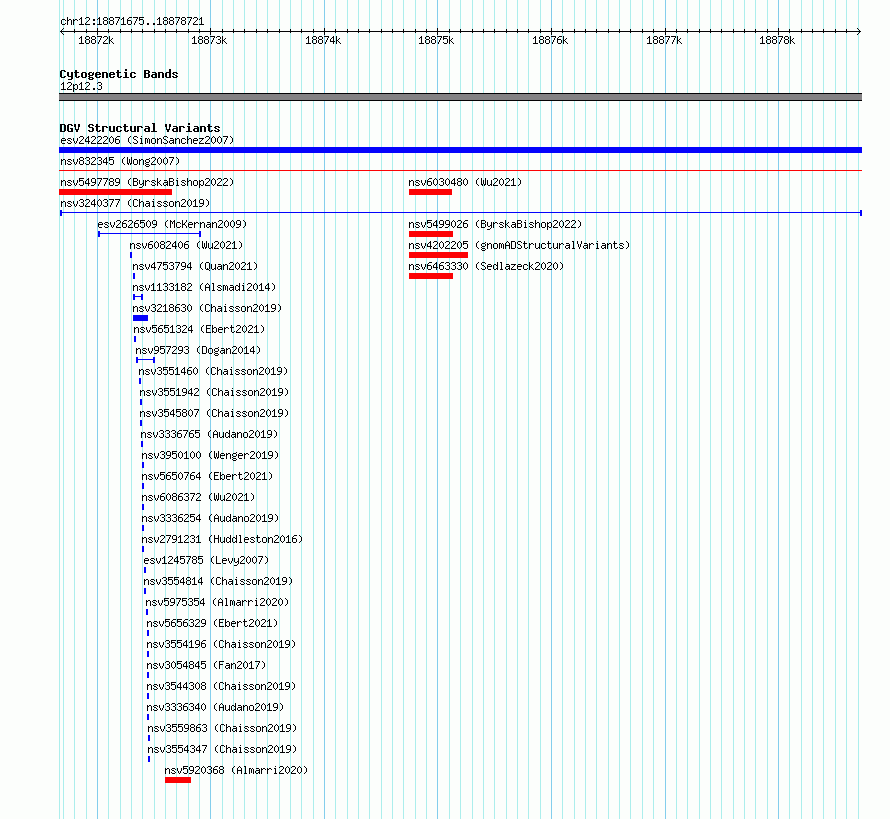Select nsv3054845 (Fan2017) label
Screen dimensions: 890x819
point(207,665)
